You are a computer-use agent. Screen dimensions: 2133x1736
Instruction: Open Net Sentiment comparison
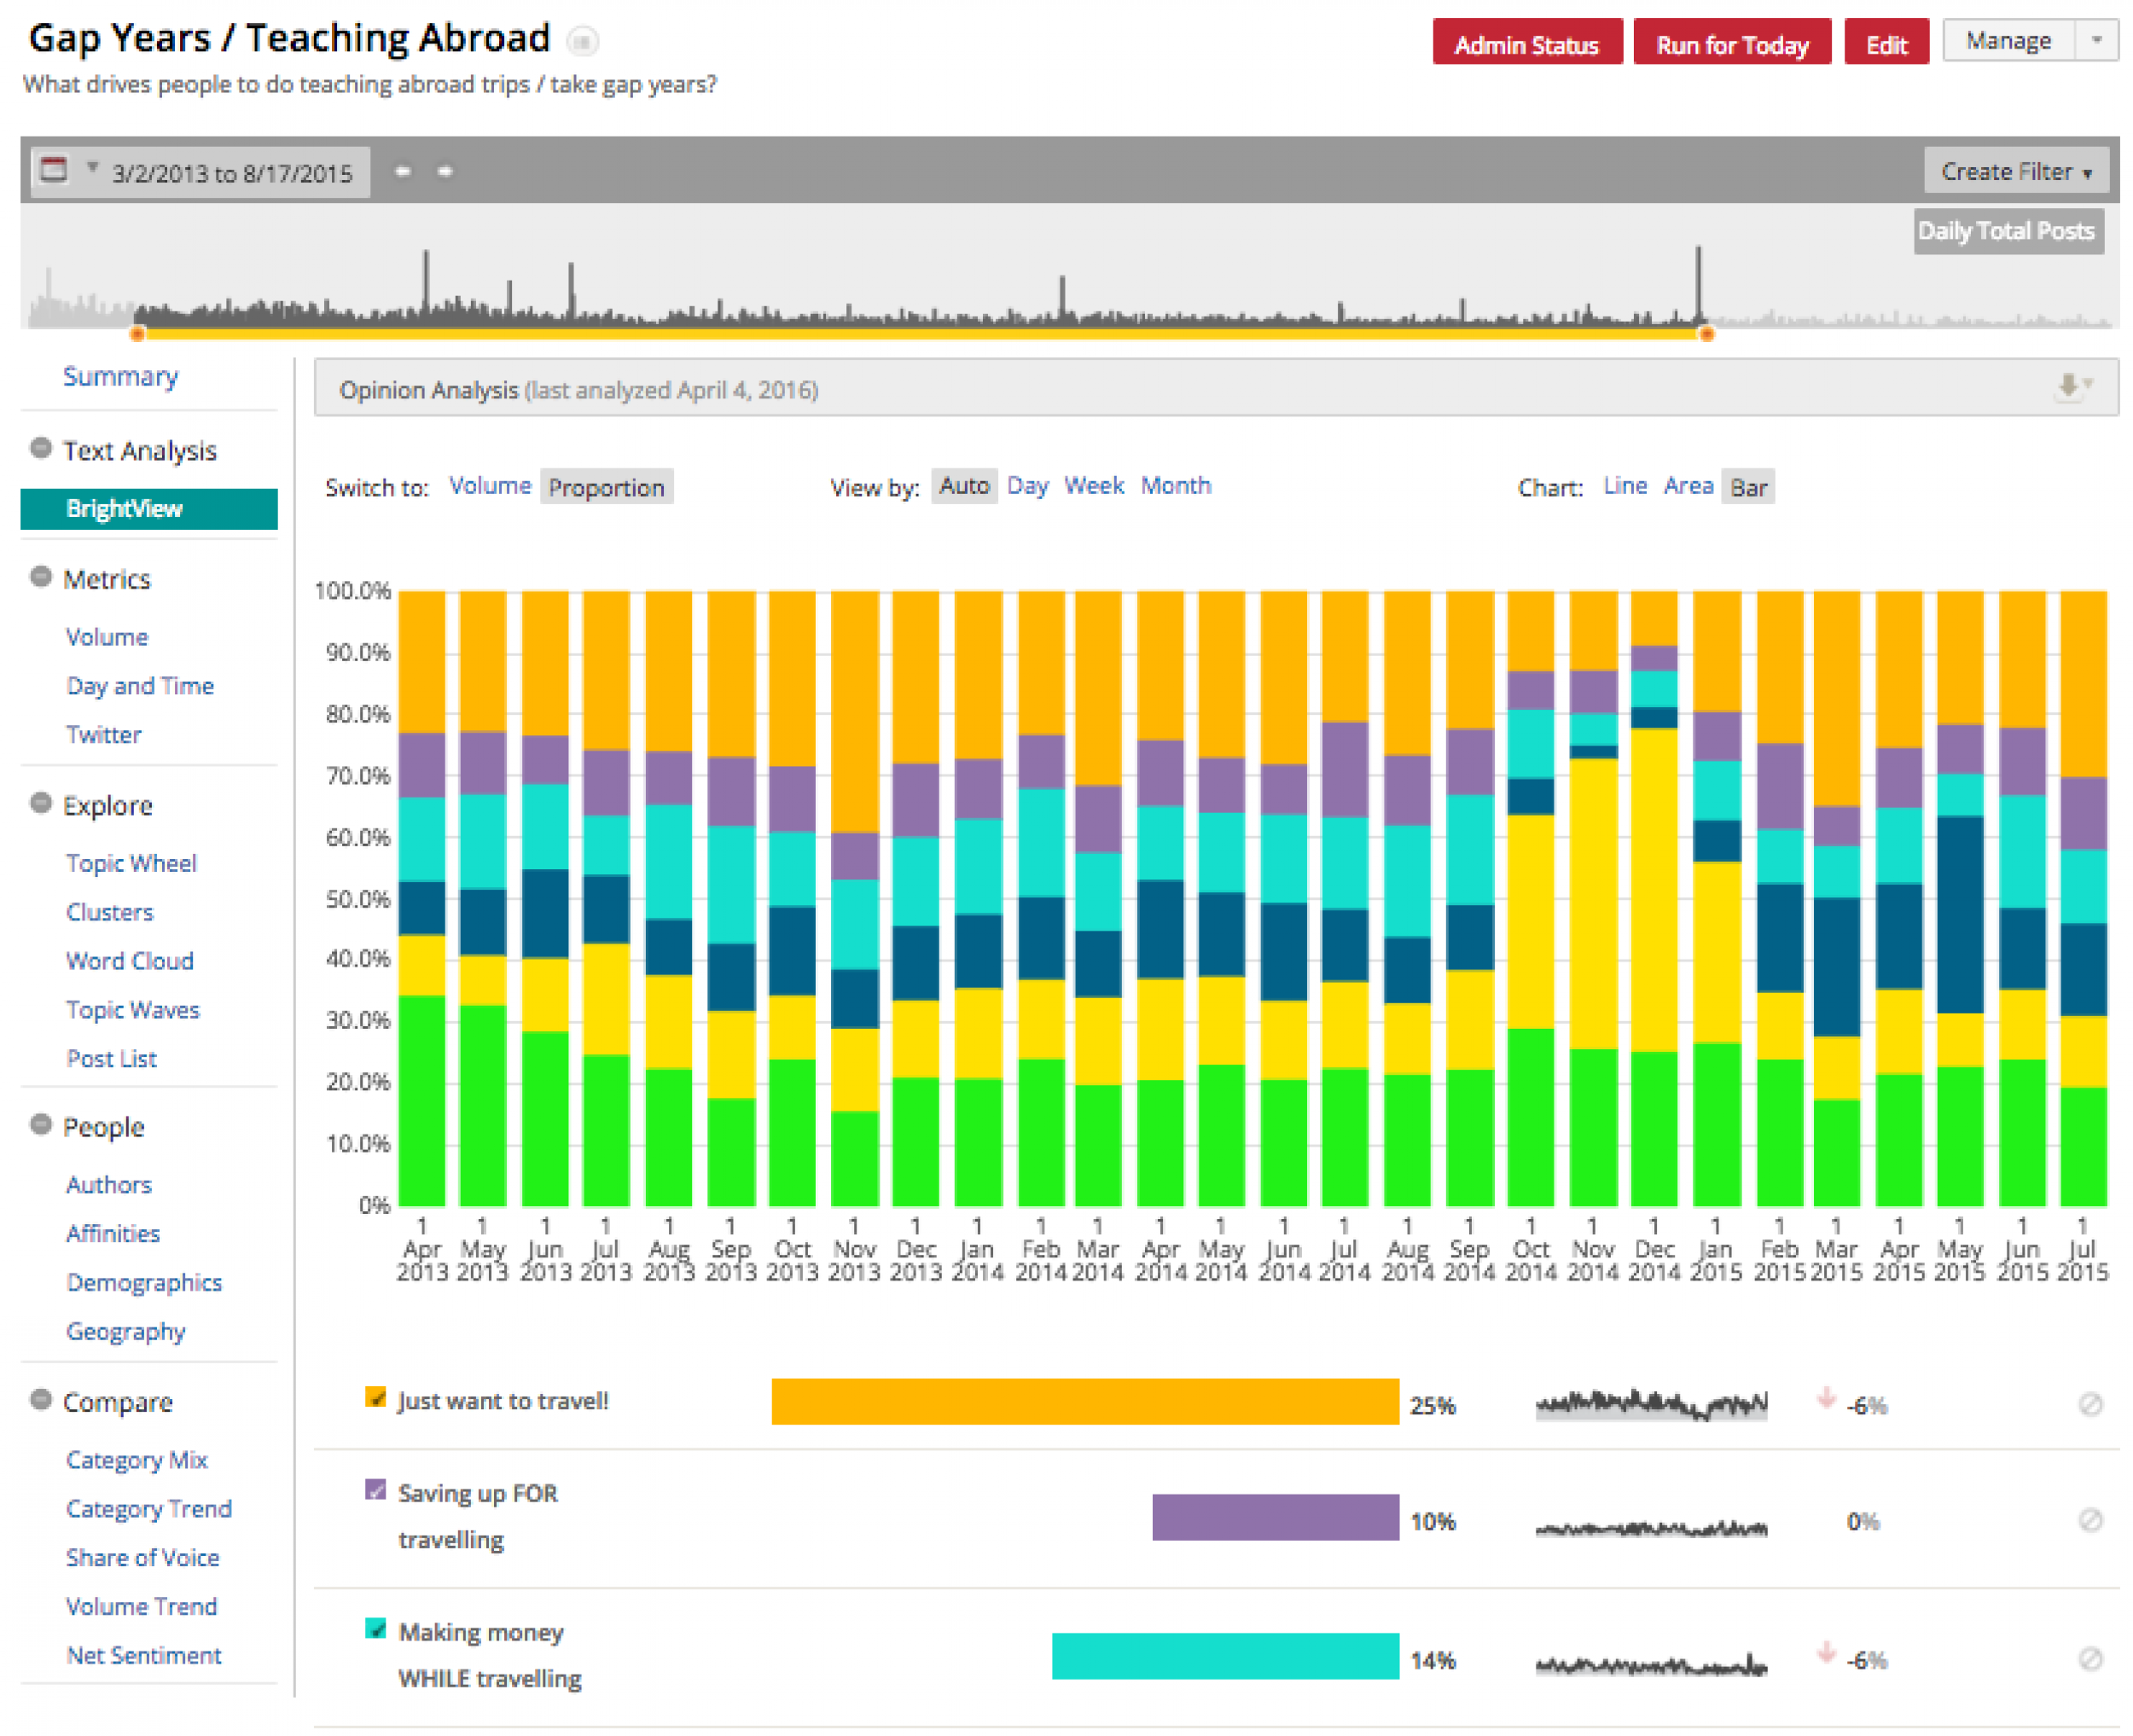click(x=144, y=1656)
